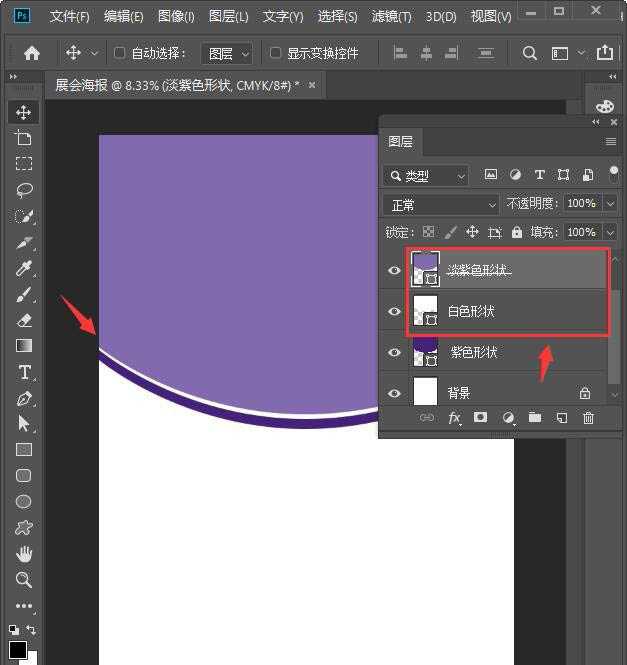The height and width of the screenshot is (665, 627).
Task: Click the delete layer trash icon
Action: point(588,418)
